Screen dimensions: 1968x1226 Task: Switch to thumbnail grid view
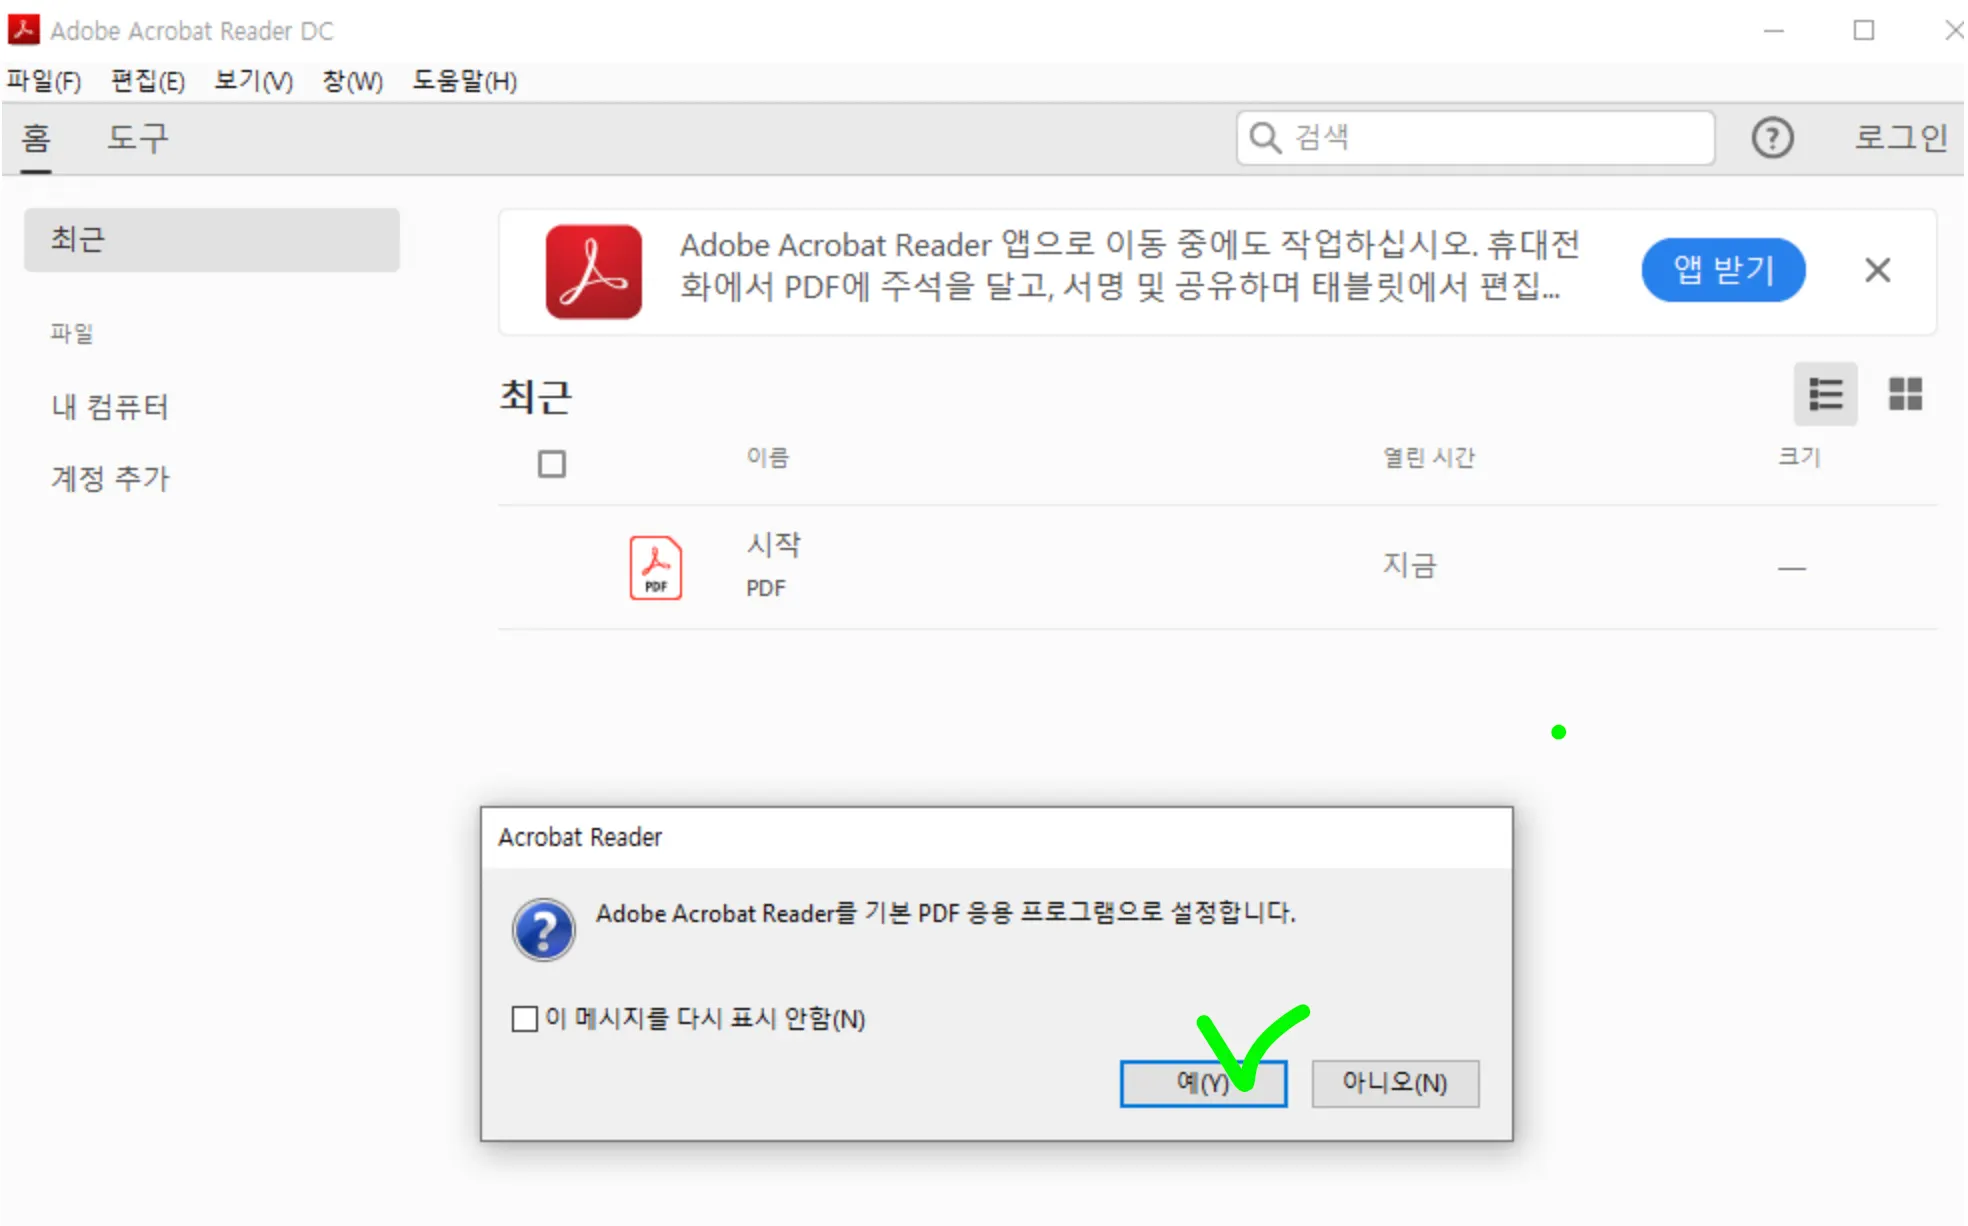pyautogui.click(x=1904, y=394)
